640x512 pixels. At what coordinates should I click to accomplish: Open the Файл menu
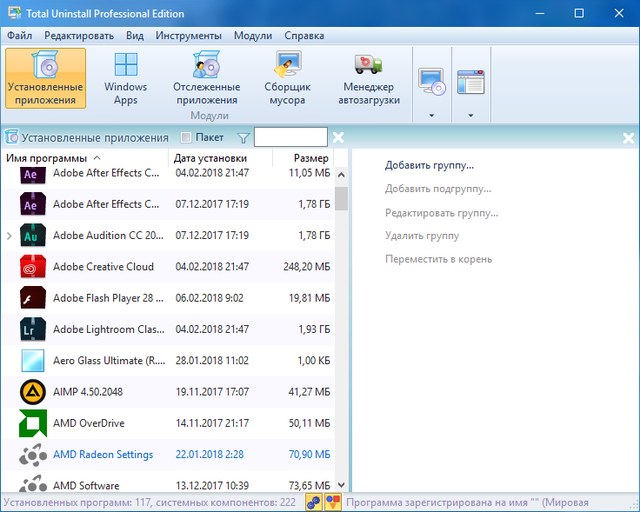(x=19, y=35)
